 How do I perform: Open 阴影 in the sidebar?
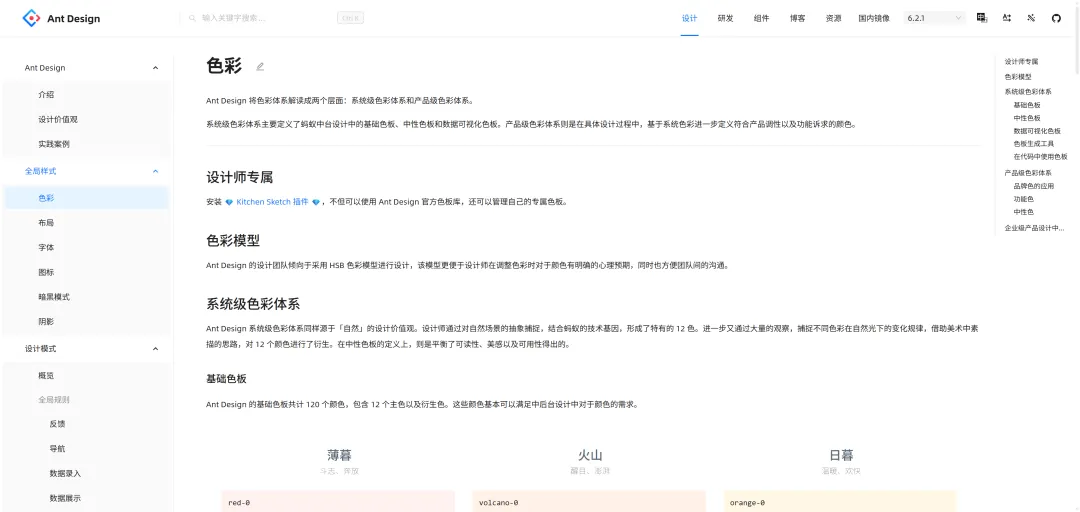(86, 322)
